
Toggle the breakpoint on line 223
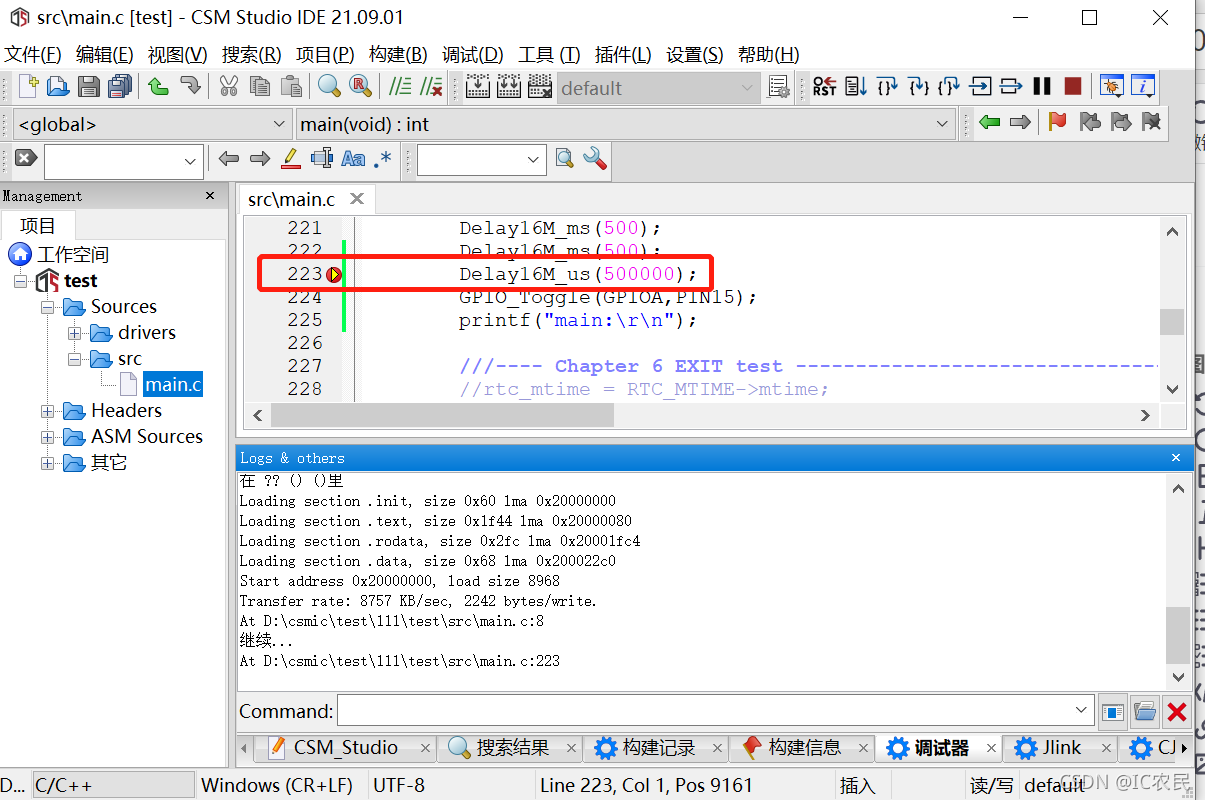pyautogui.click(x=334, y=274)
